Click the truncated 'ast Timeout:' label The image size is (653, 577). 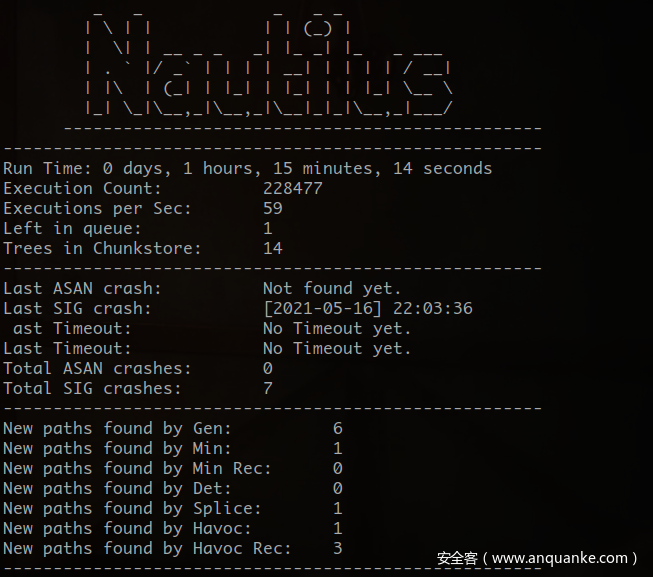tap(72, 328)
